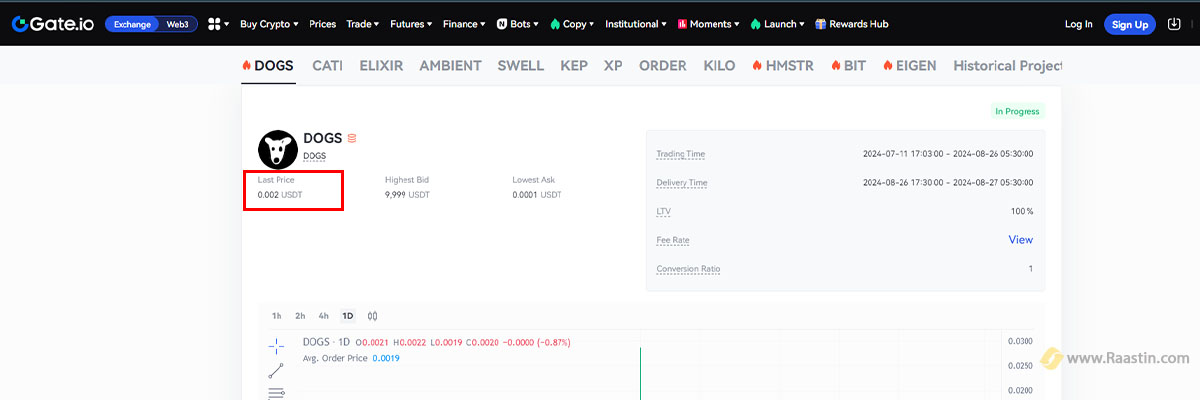Open the candlestick chart type selector
Image resolution: width=1200 pixels, height=400 pixels.
point(372,316)
